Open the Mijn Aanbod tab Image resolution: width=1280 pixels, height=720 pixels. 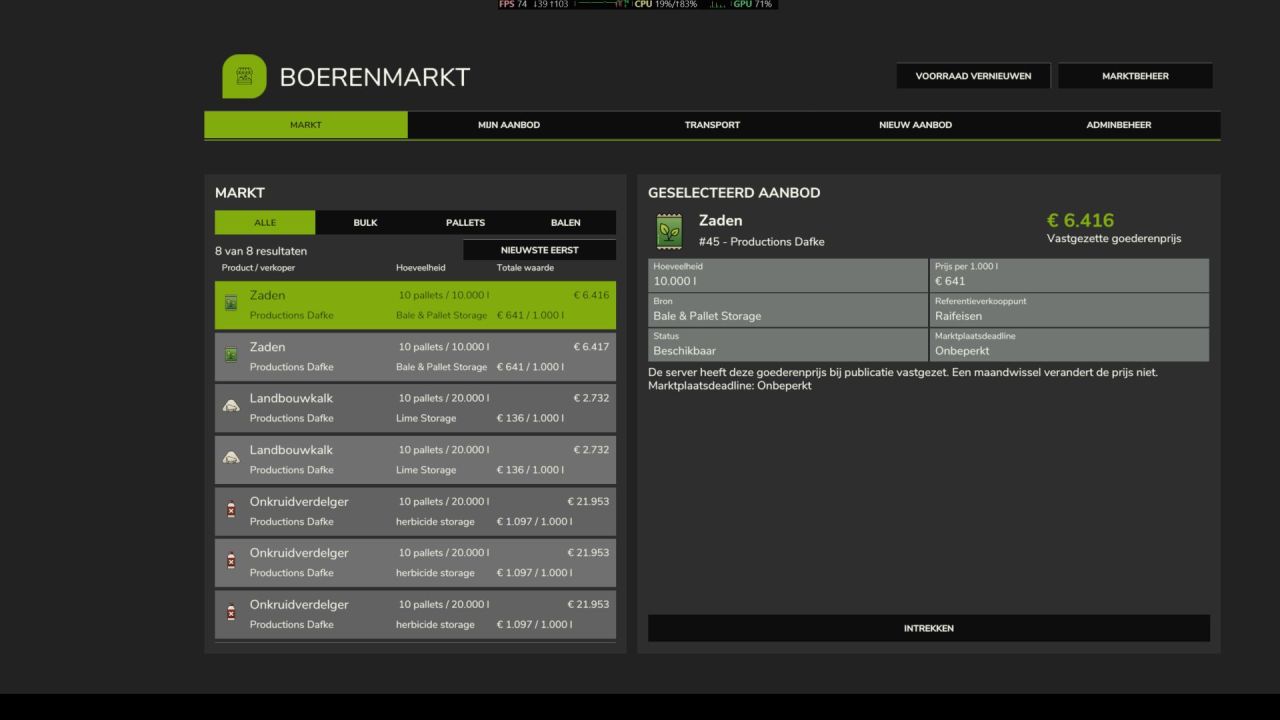[x=509, y=125]
